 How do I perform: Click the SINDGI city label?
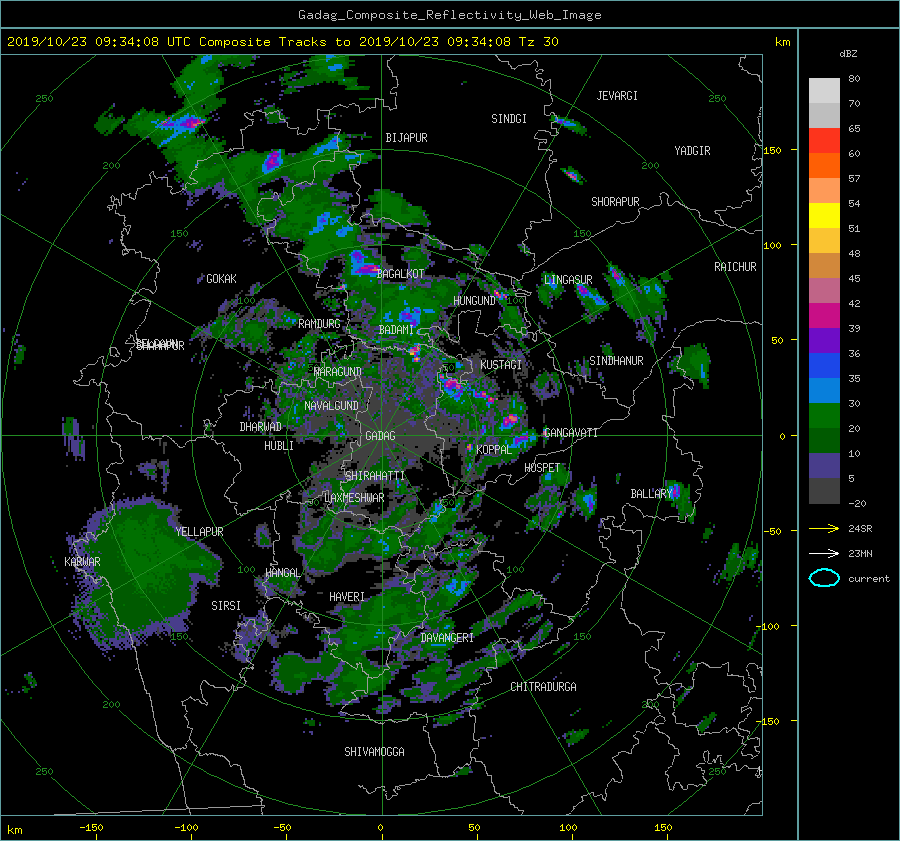(x=509, y=119)
